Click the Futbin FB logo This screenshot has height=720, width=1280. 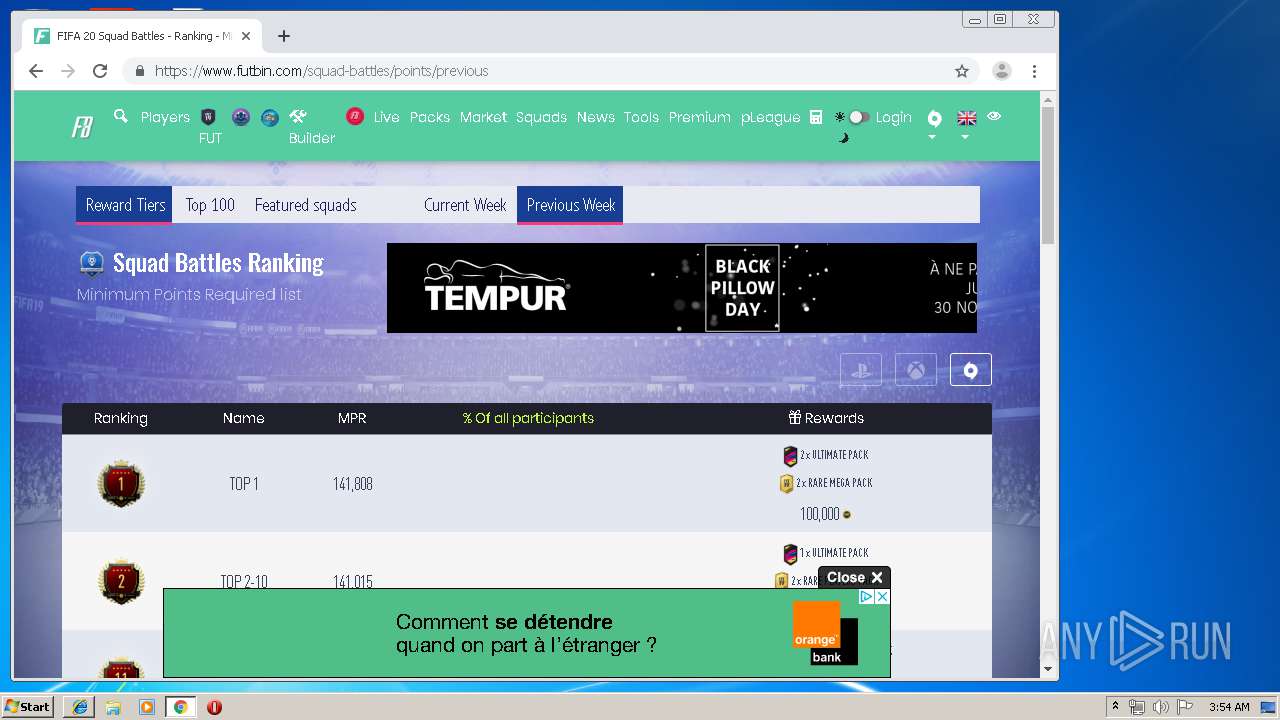click(x=82, y=128)
